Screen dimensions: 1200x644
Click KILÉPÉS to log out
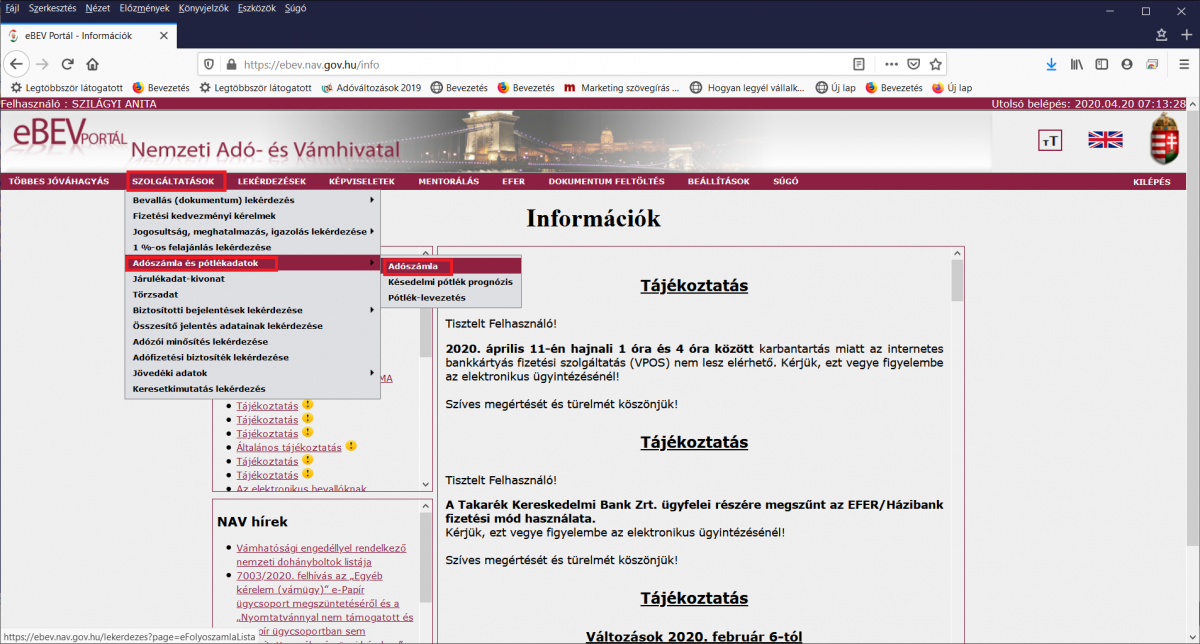(x=1151, y=181)
